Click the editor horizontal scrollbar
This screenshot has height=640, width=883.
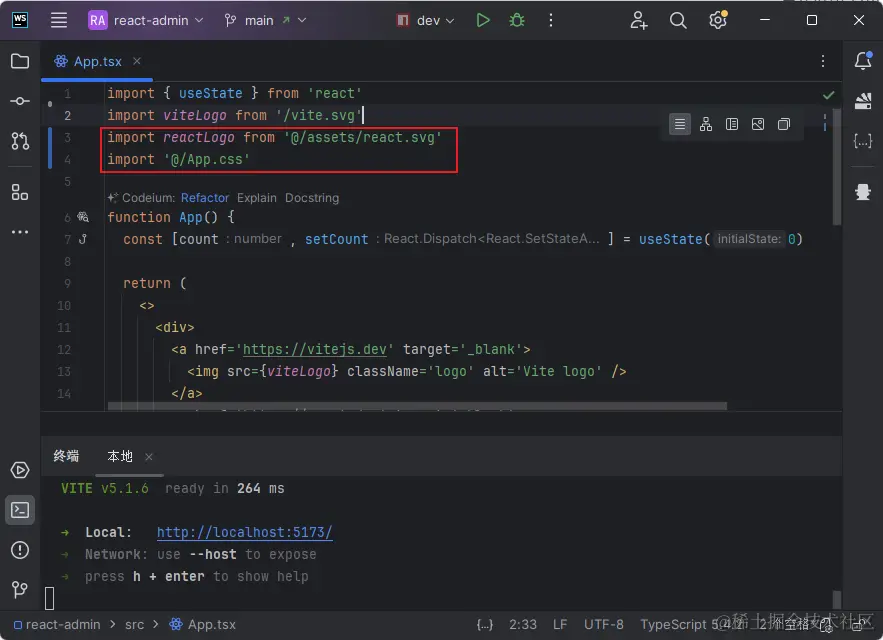417,406
